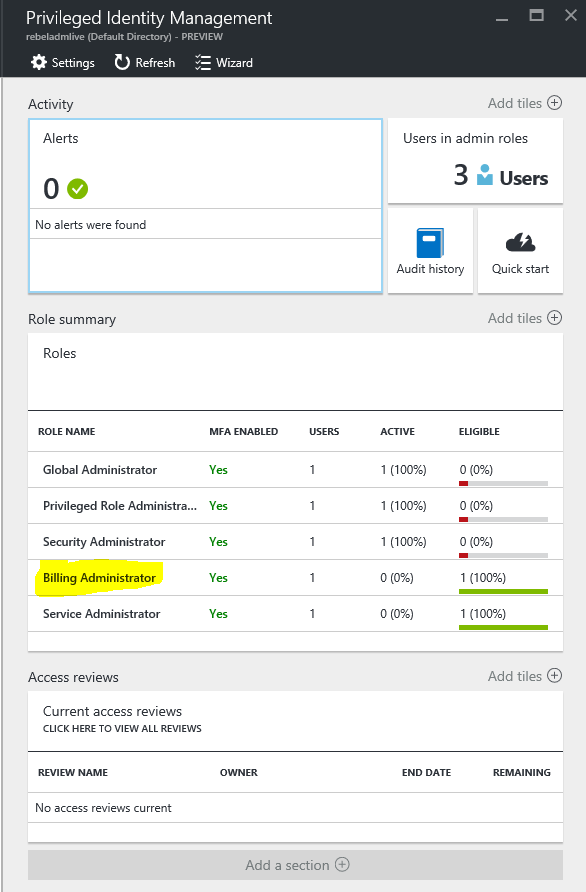Select the highlighted Billing Administrator role
This screenshot has height=892, width=586.
pos(295,577)
